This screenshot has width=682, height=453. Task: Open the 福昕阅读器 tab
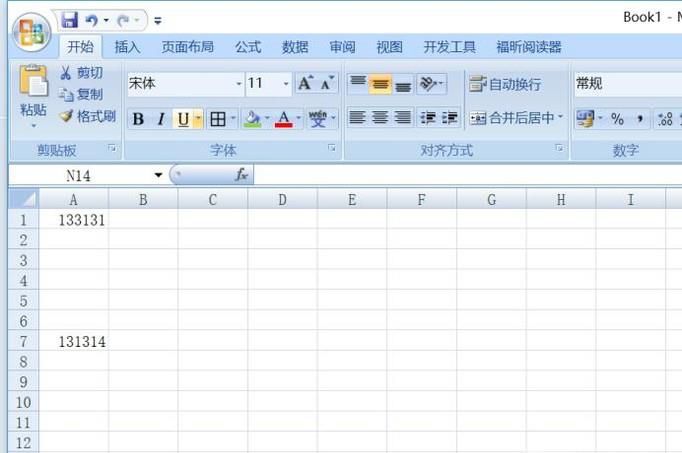(x=529, y=47)
